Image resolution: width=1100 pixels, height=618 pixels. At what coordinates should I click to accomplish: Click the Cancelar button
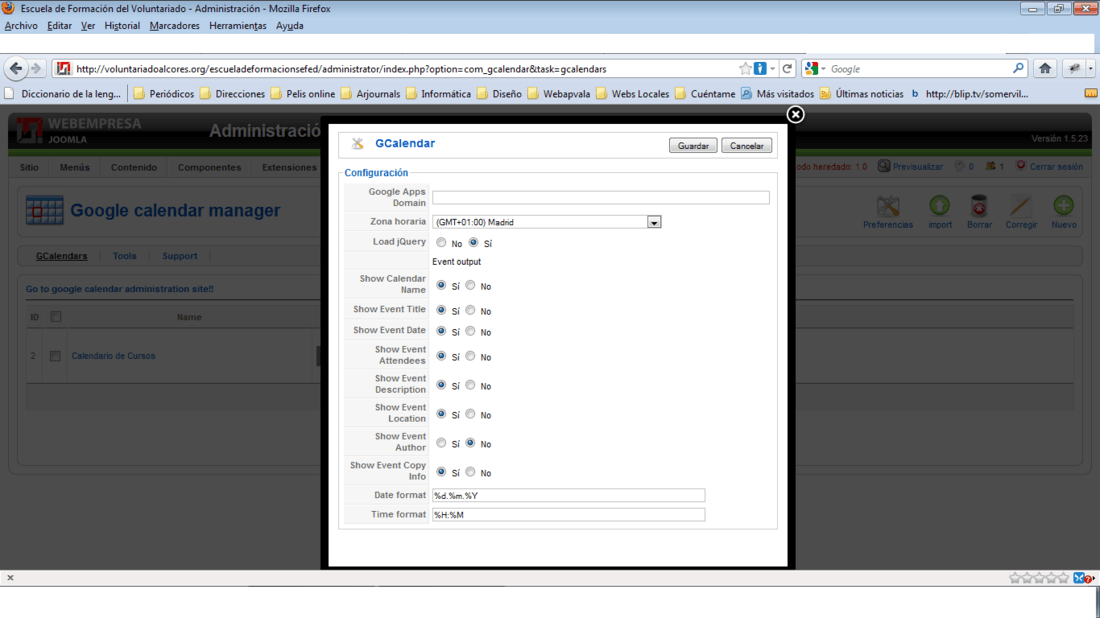point(746,146)
